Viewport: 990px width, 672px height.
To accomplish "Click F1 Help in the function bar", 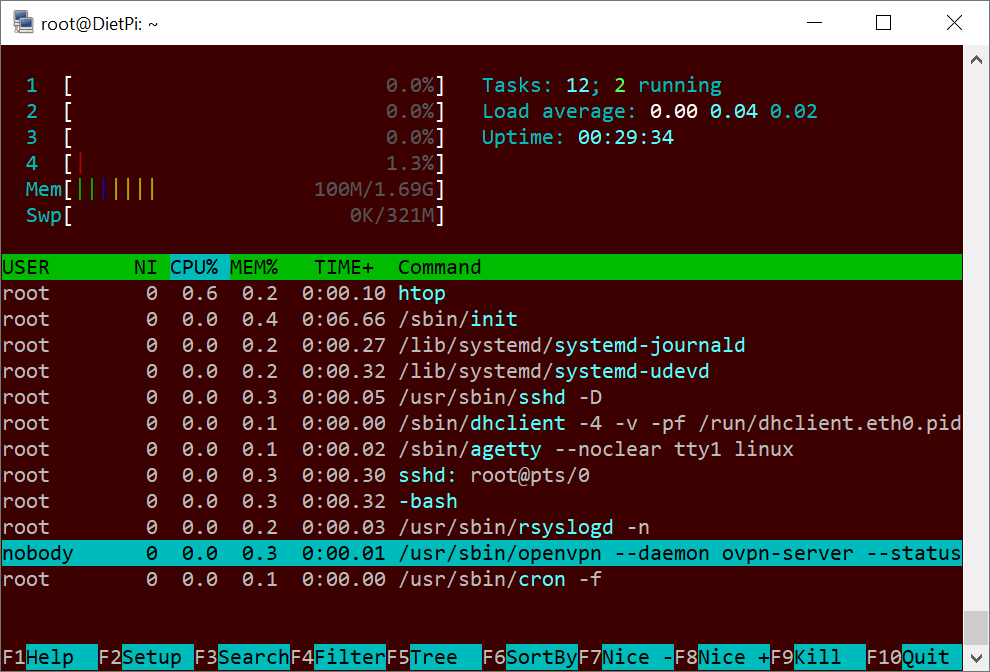I will coord(50,657).
